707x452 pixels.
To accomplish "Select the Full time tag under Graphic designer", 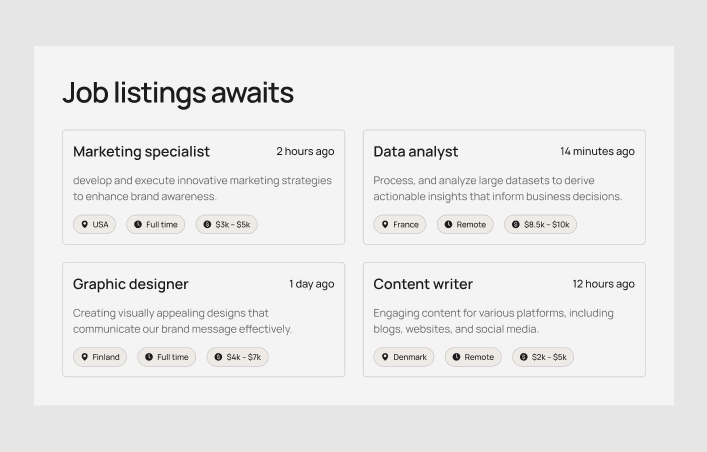I will click(166, 357).
